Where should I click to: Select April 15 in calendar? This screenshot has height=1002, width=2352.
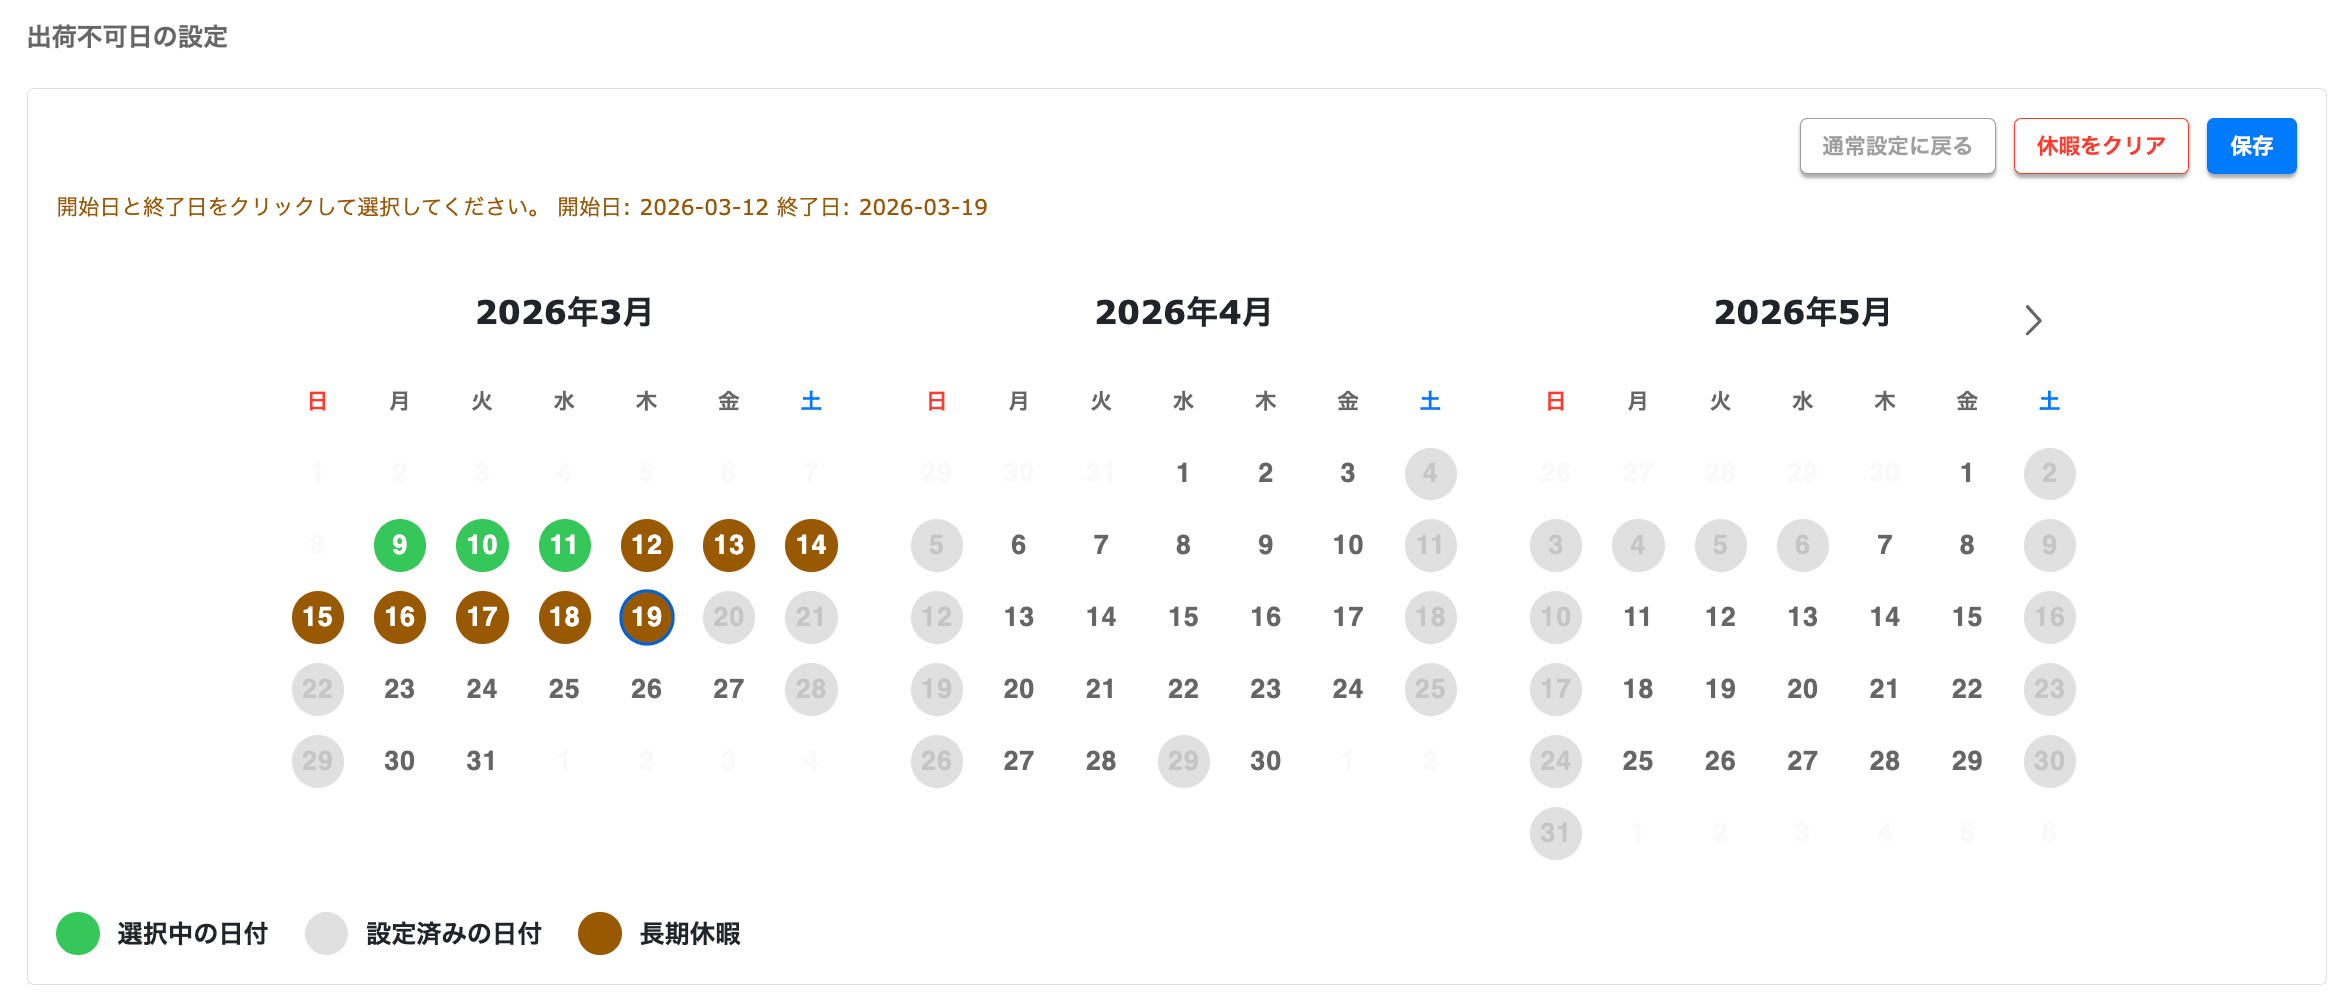point(1183,617)
